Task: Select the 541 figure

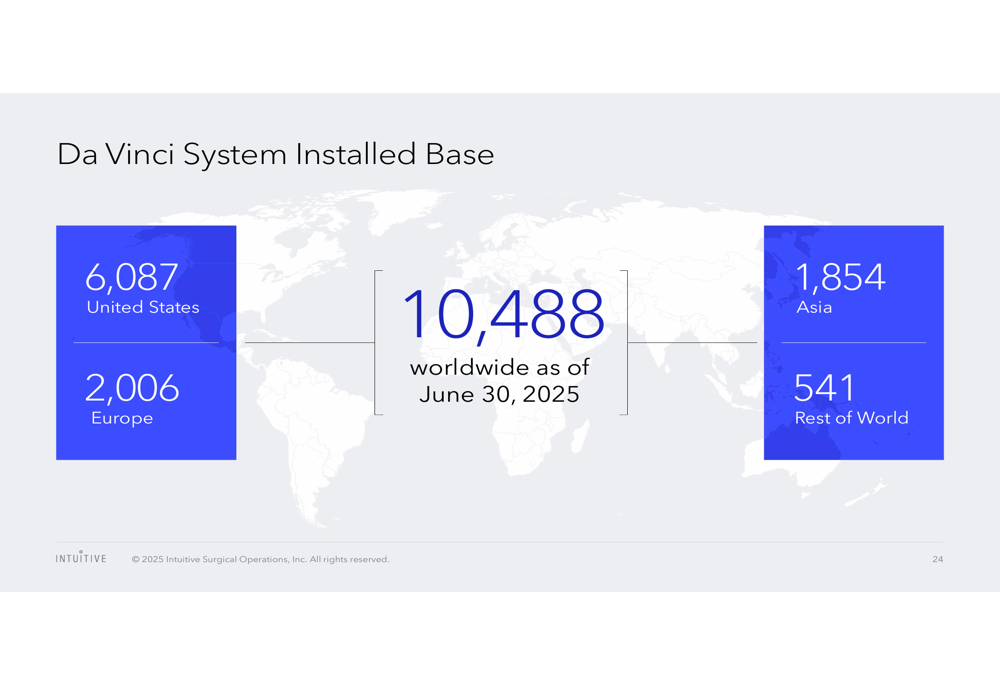Action: 824,388
